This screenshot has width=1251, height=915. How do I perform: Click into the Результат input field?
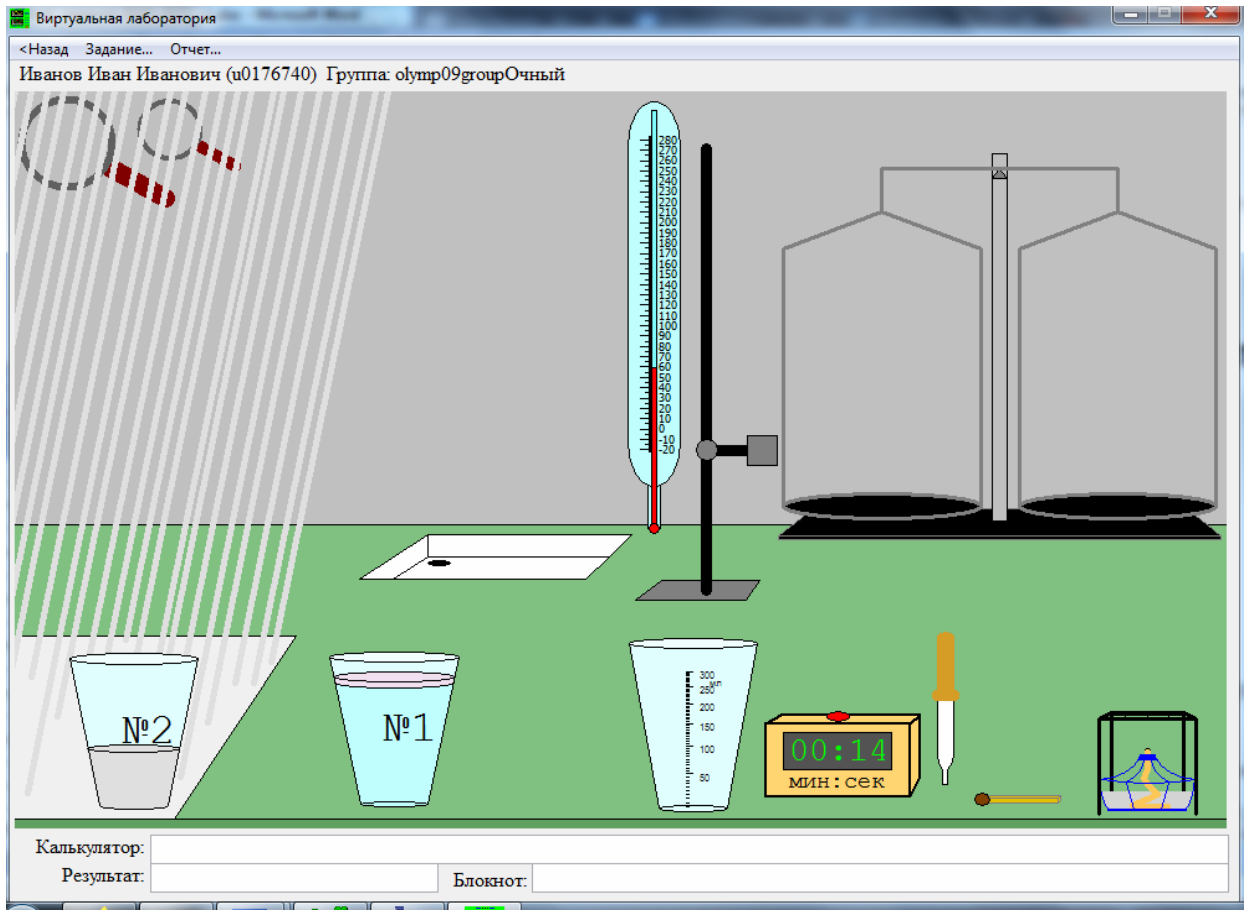294,878
